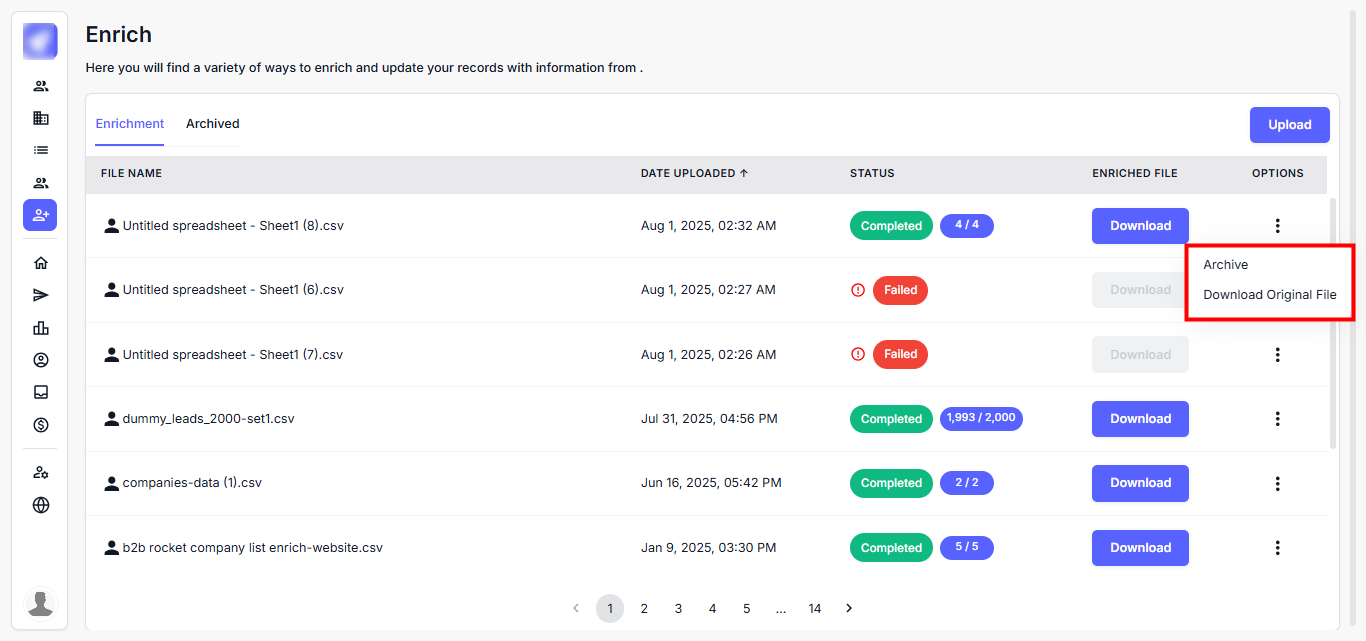Choose Download Original File menu entry
Viewport: 1366px width, 641px height.
(x=1269, y=295)
